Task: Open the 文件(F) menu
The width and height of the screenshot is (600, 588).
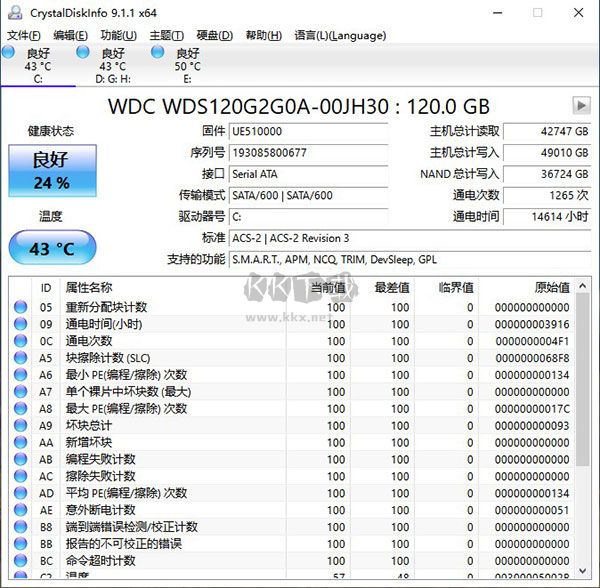Action: 24,36
